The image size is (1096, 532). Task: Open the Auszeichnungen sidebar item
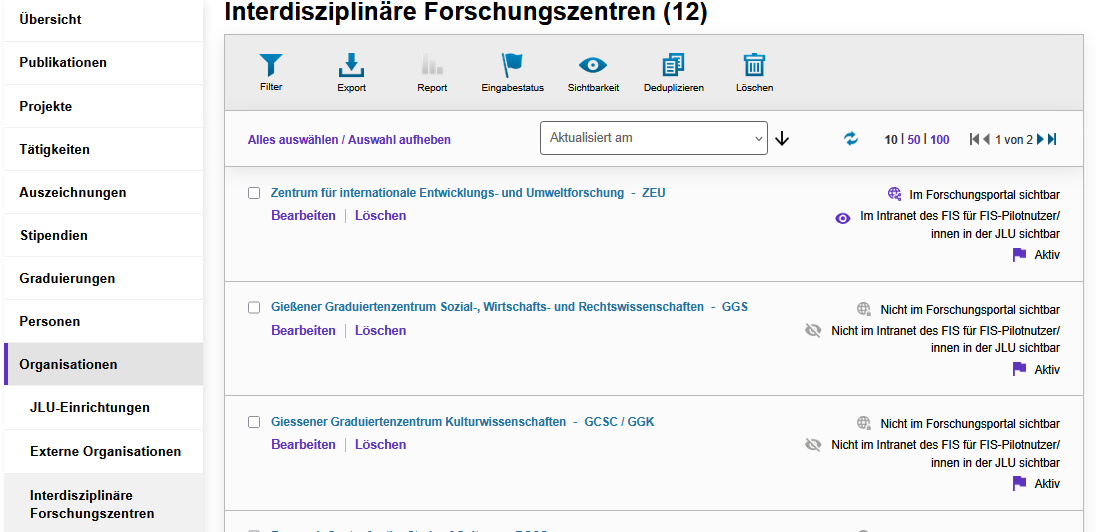103,192
